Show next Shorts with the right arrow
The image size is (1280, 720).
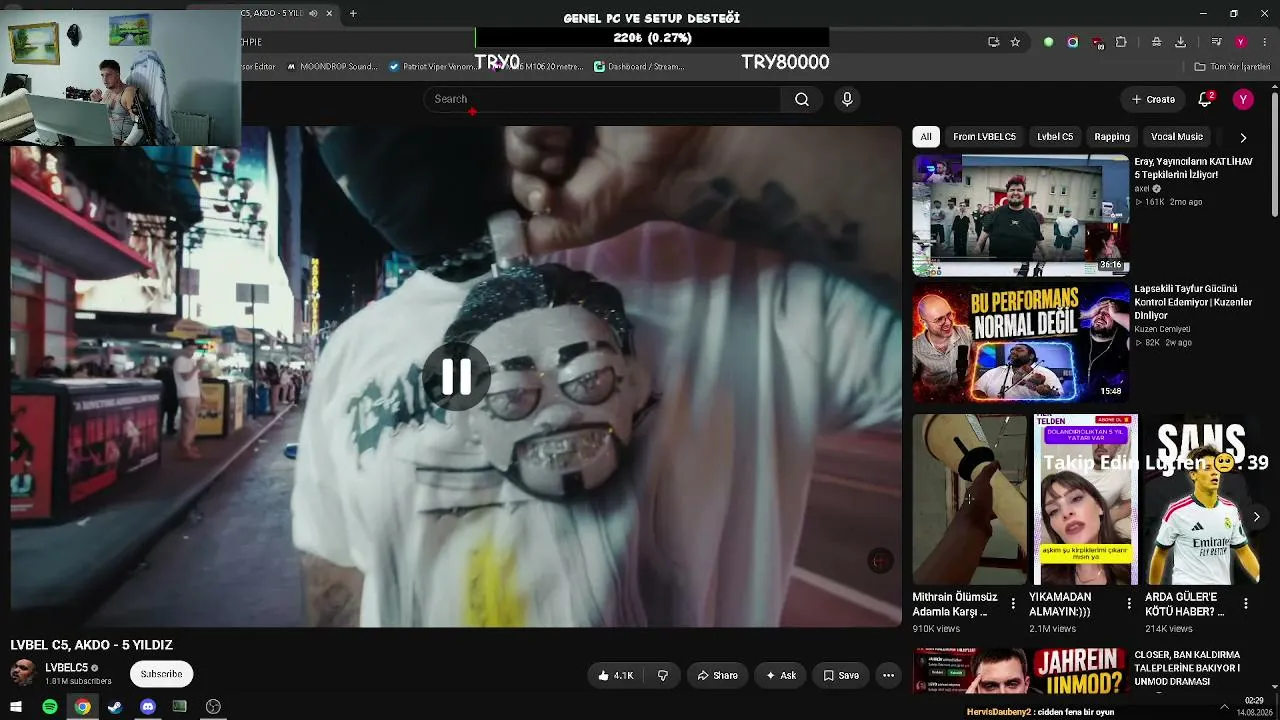pyautogui.click(x=1256, y=516)
